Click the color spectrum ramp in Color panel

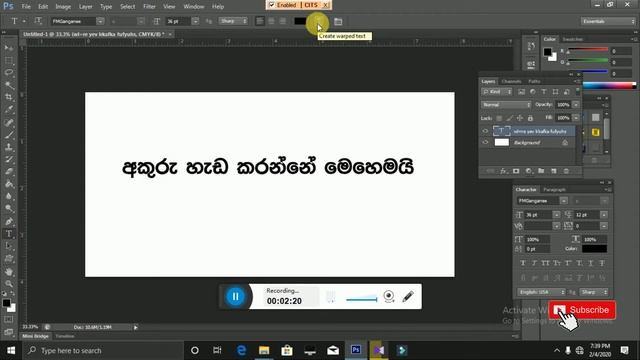point(609,85)
